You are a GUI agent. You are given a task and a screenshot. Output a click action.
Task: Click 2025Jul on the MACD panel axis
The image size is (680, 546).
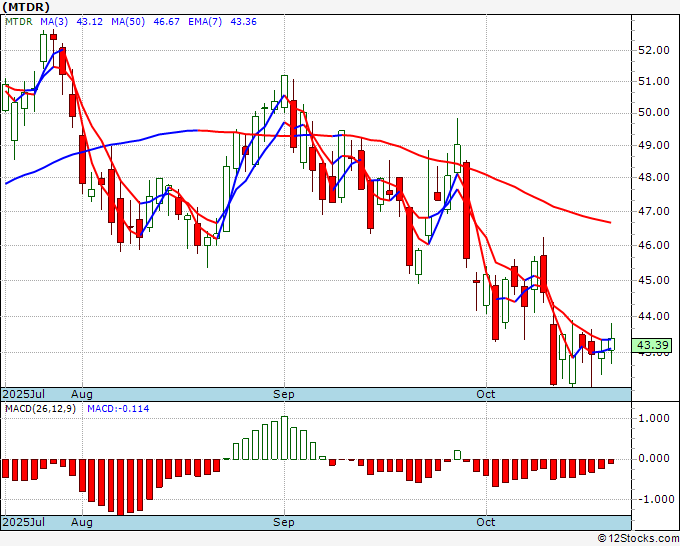pyautogui.click(x=24, y=522)
